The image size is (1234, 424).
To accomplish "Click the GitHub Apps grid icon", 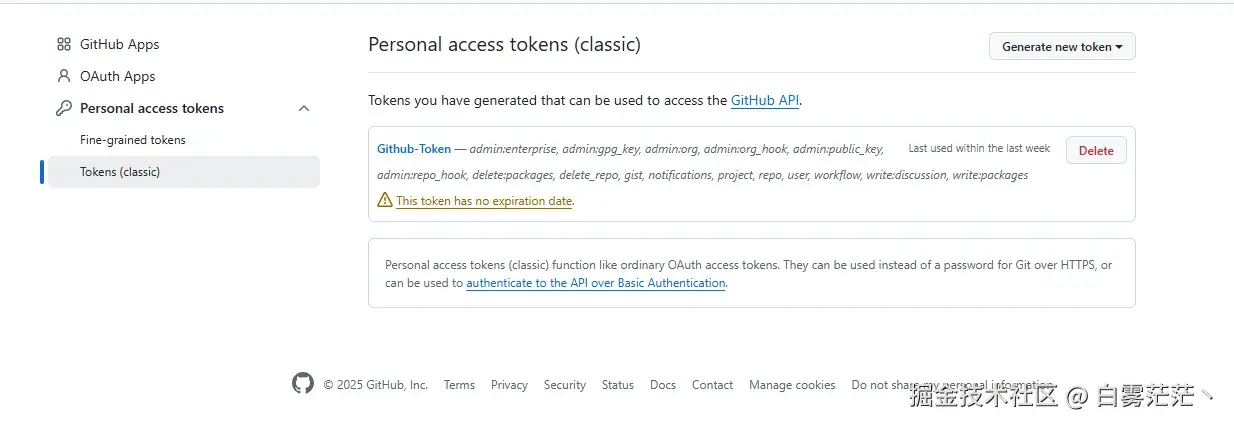I will [64, 44].
